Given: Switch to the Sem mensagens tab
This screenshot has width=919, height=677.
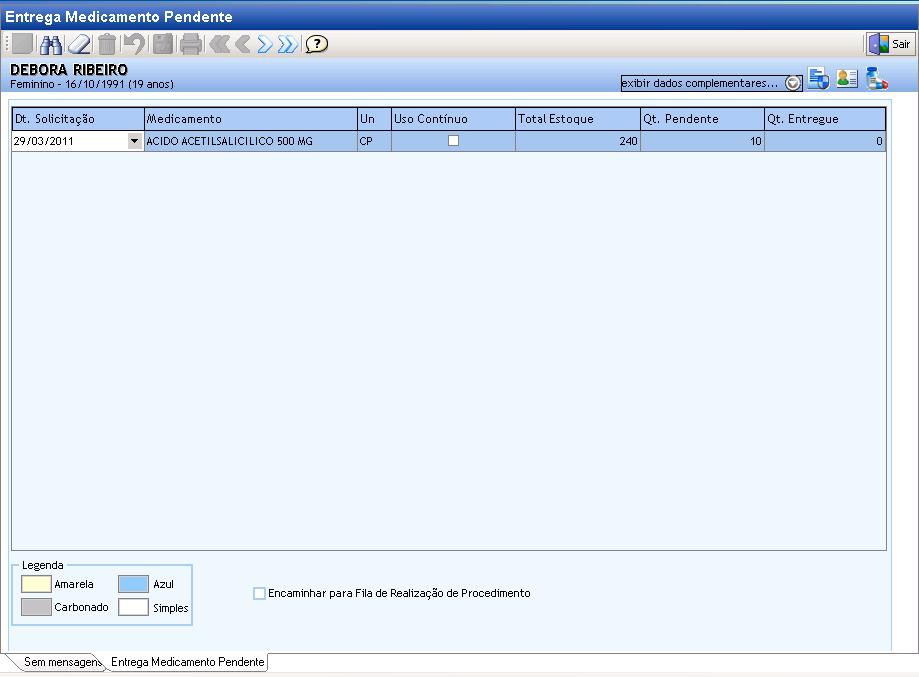Looking at the screenshot, I should pyautogui.click(x=62, y=662).
